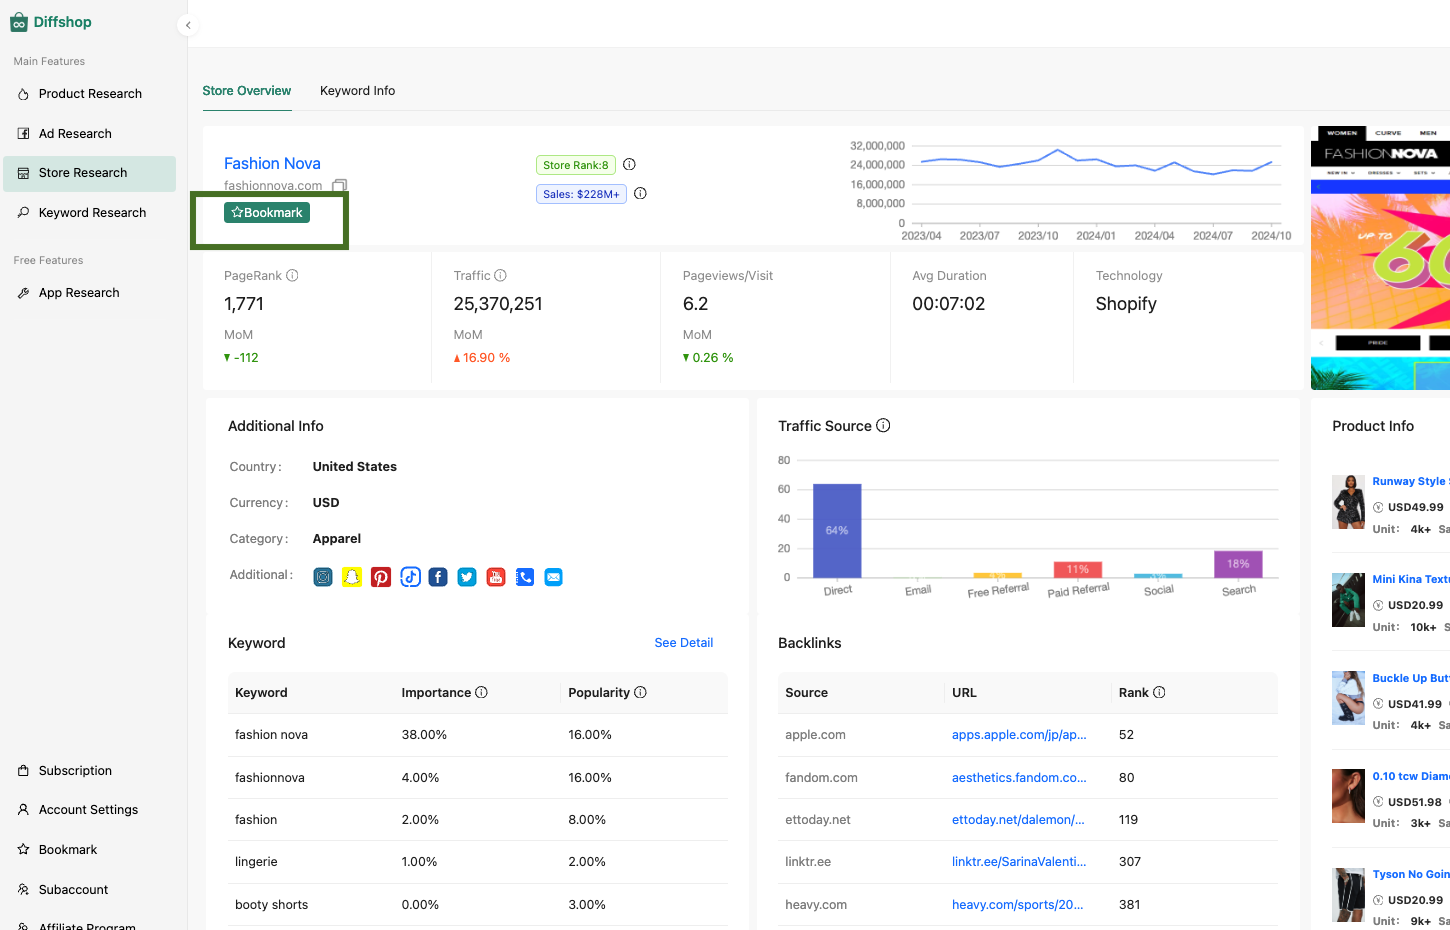Open 0.10 tcw Diamond product thumbnail
Viewport: 1450px width, 930px height.
click(x=1349, y=796)
